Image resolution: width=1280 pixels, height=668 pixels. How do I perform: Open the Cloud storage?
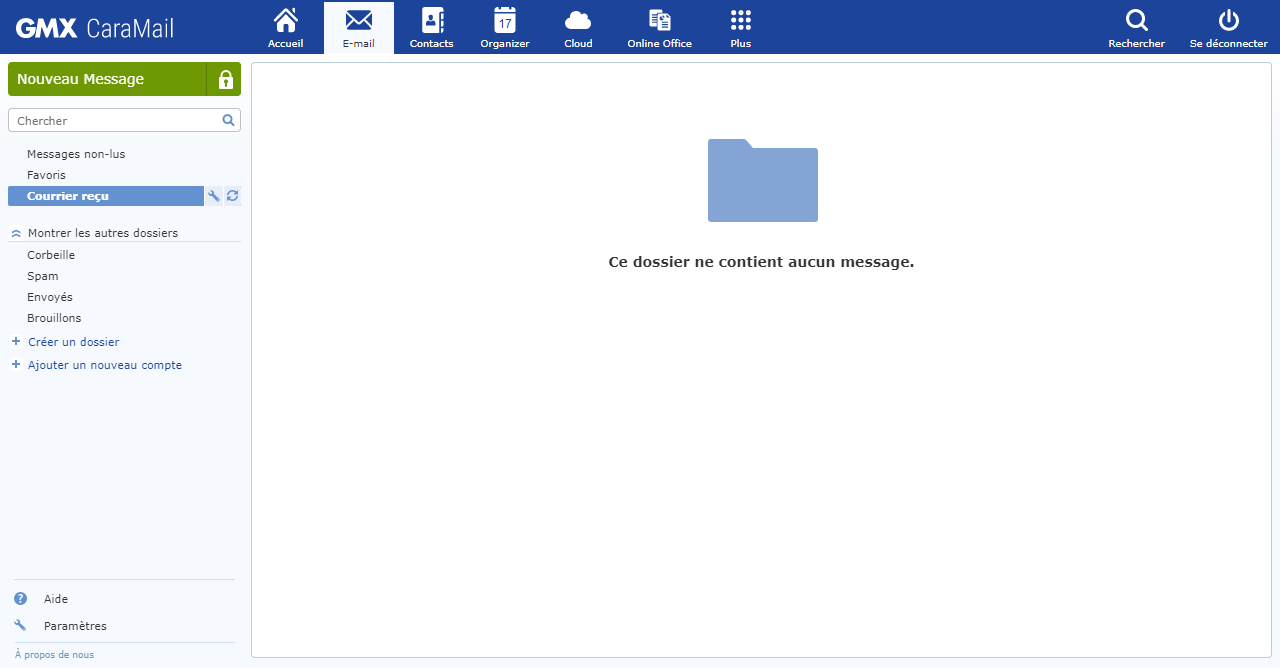[x=577, y=27]
